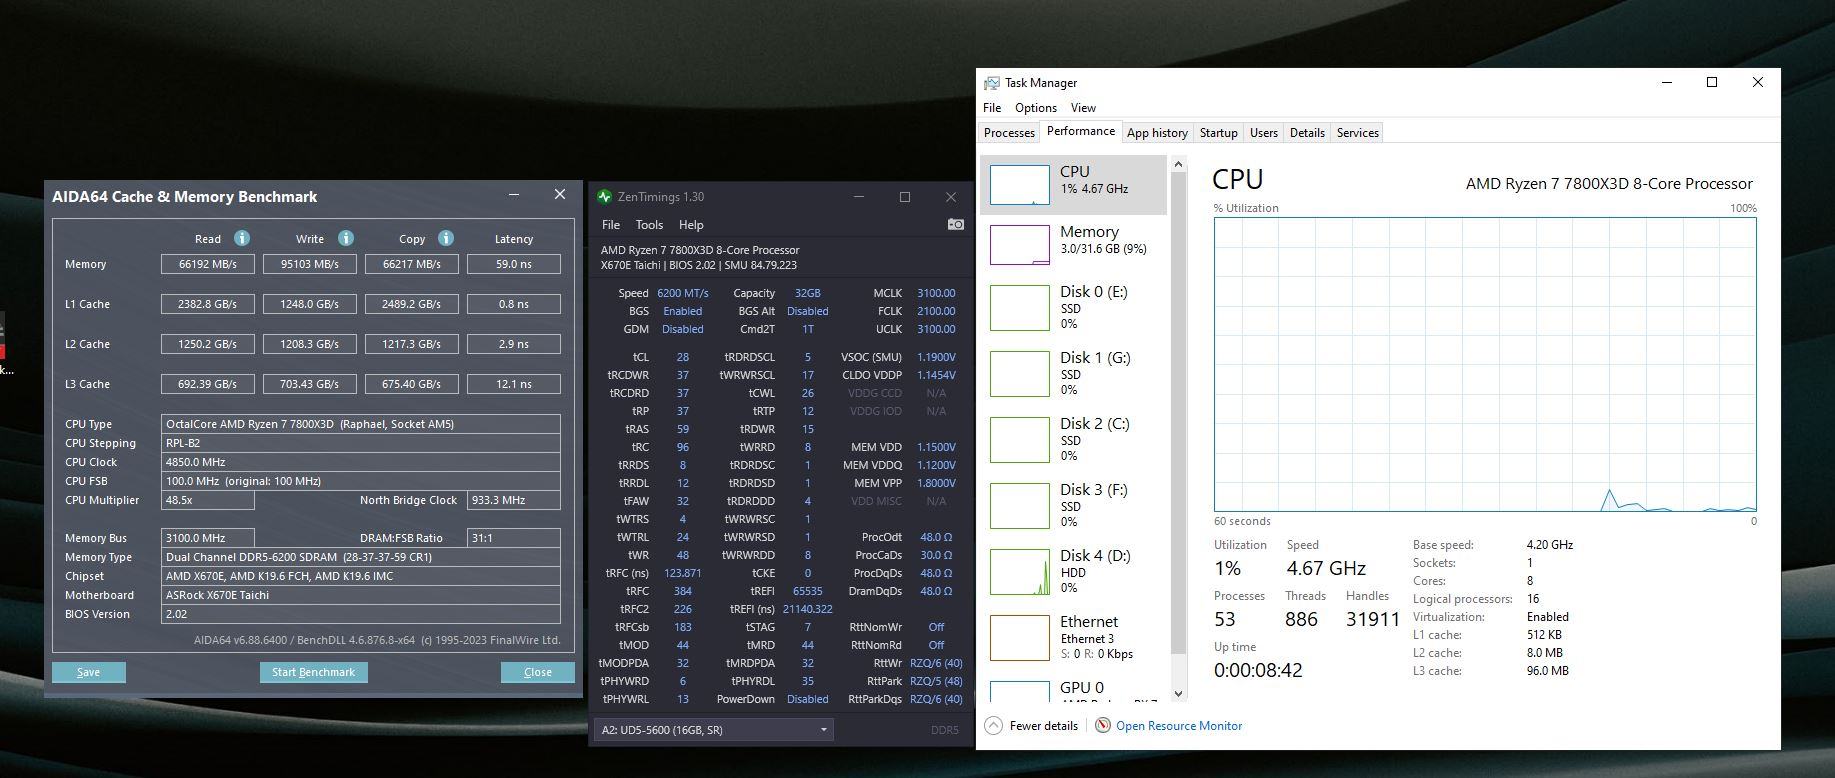Click the Up time 0:00:08:42 value
This screenshot has height=778, width=1835.
(x=1258, y=670)
